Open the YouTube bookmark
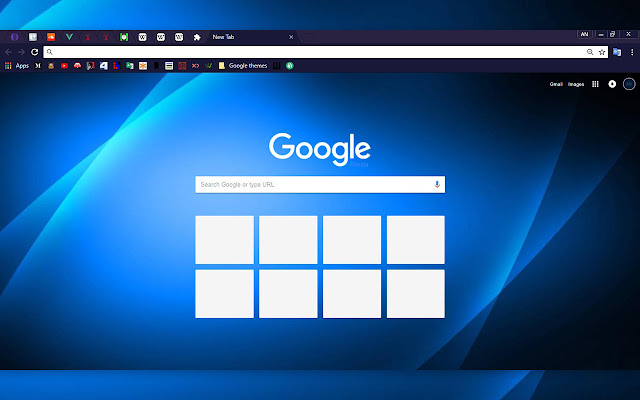Screen dimensions: 640x400 64,65
